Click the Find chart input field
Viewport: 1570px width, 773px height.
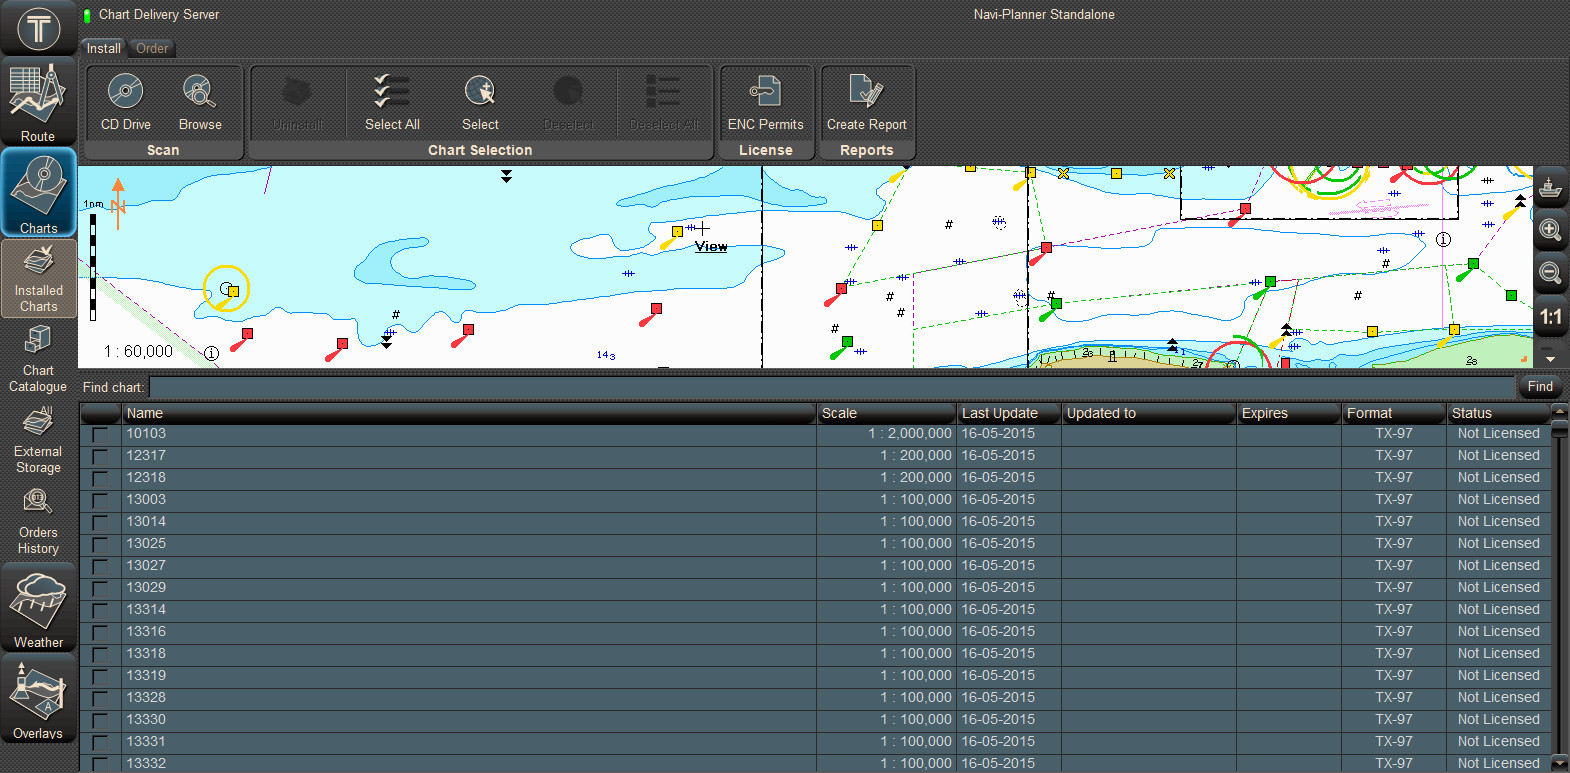point(830,387)
